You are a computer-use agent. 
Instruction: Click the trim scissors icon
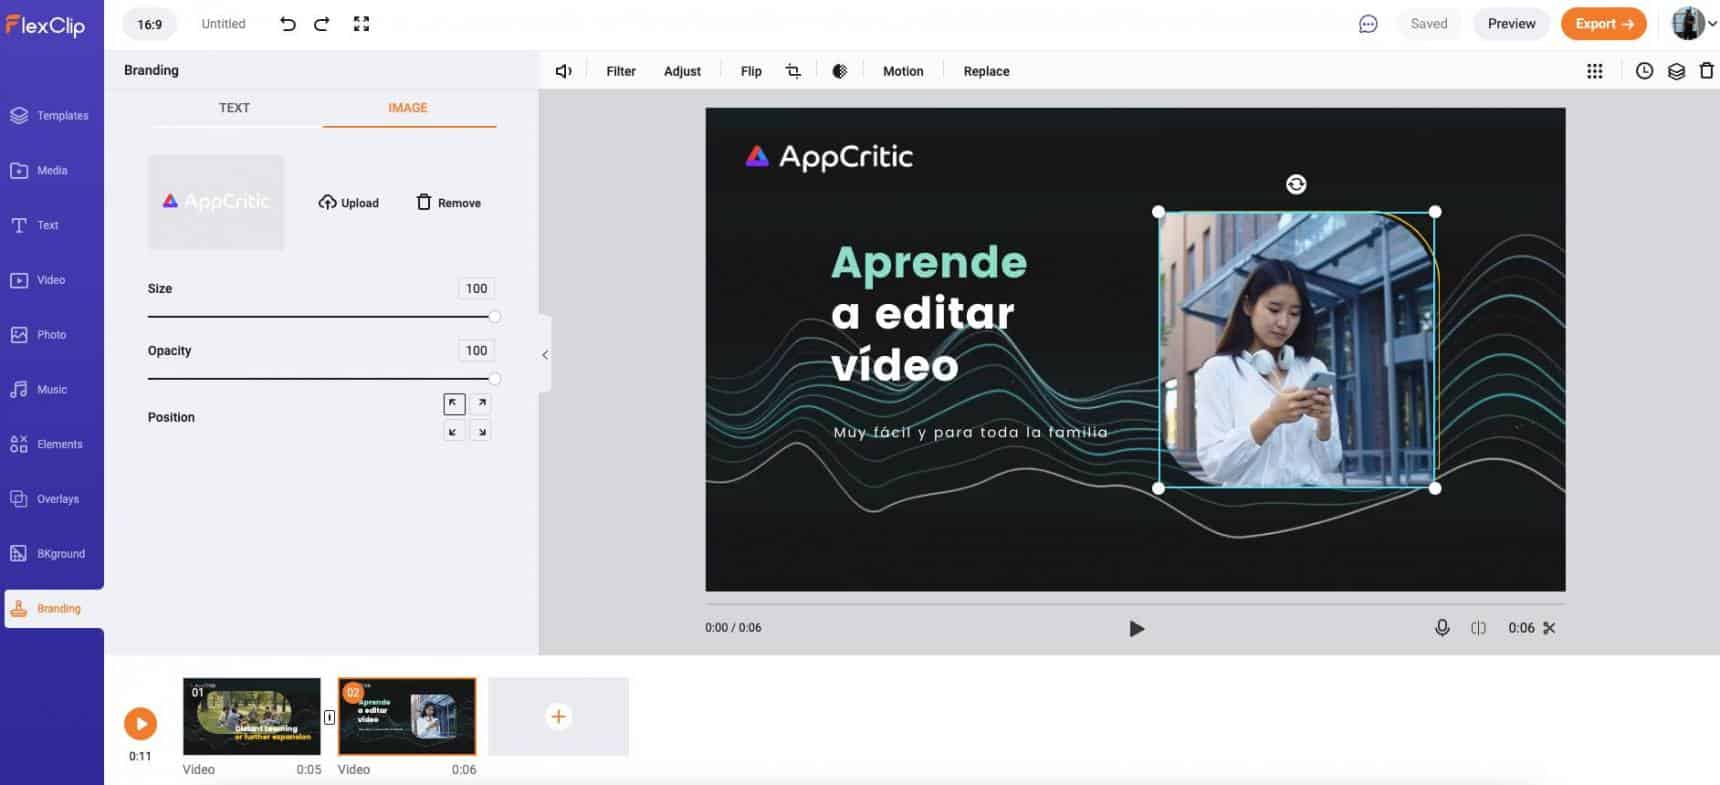click(1549, 628)
